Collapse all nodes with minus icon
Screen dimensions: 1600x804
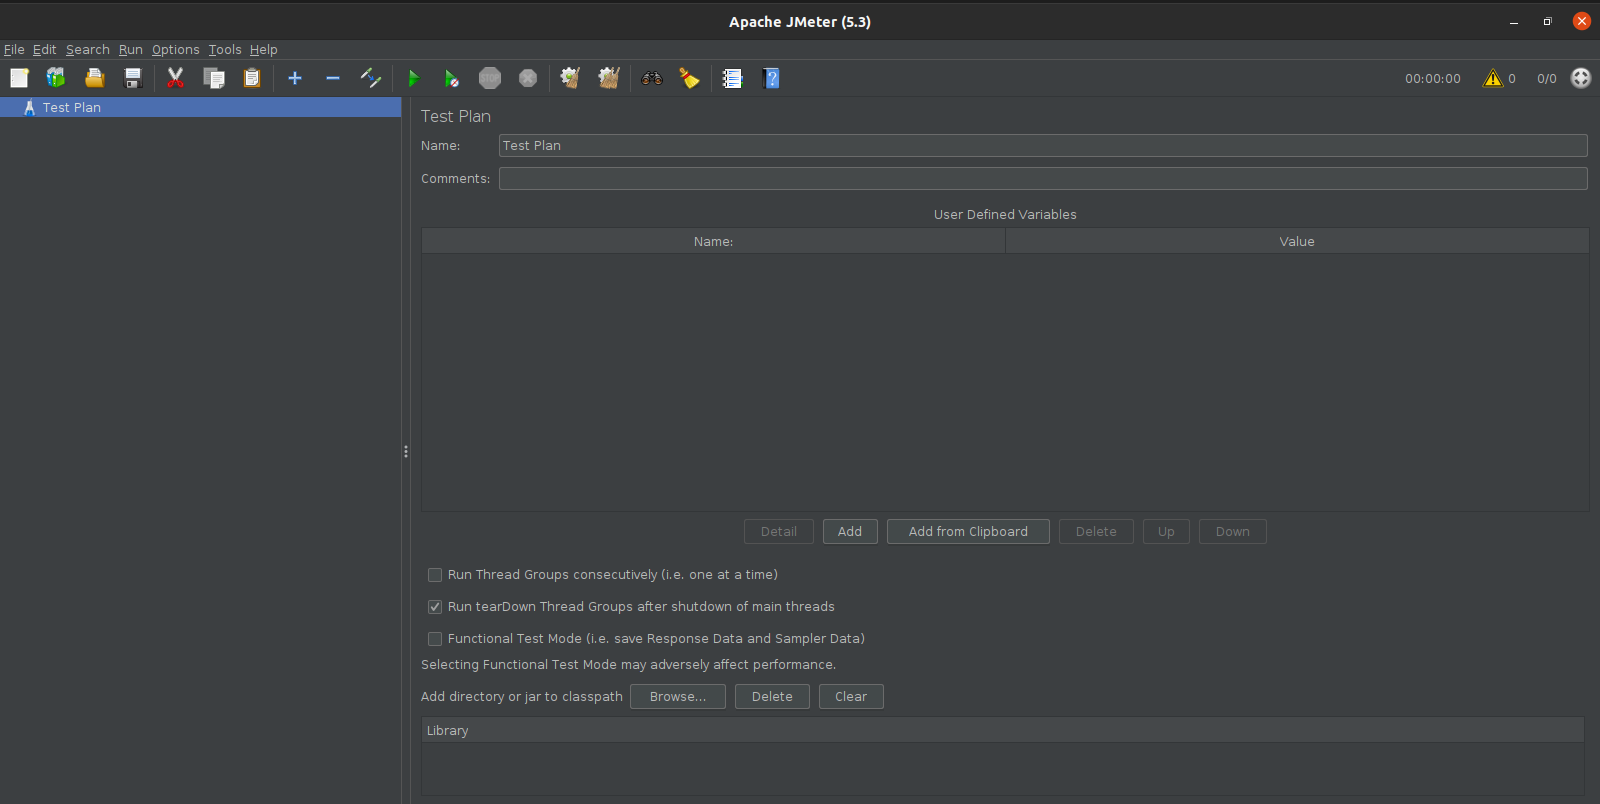coord(333,78)
